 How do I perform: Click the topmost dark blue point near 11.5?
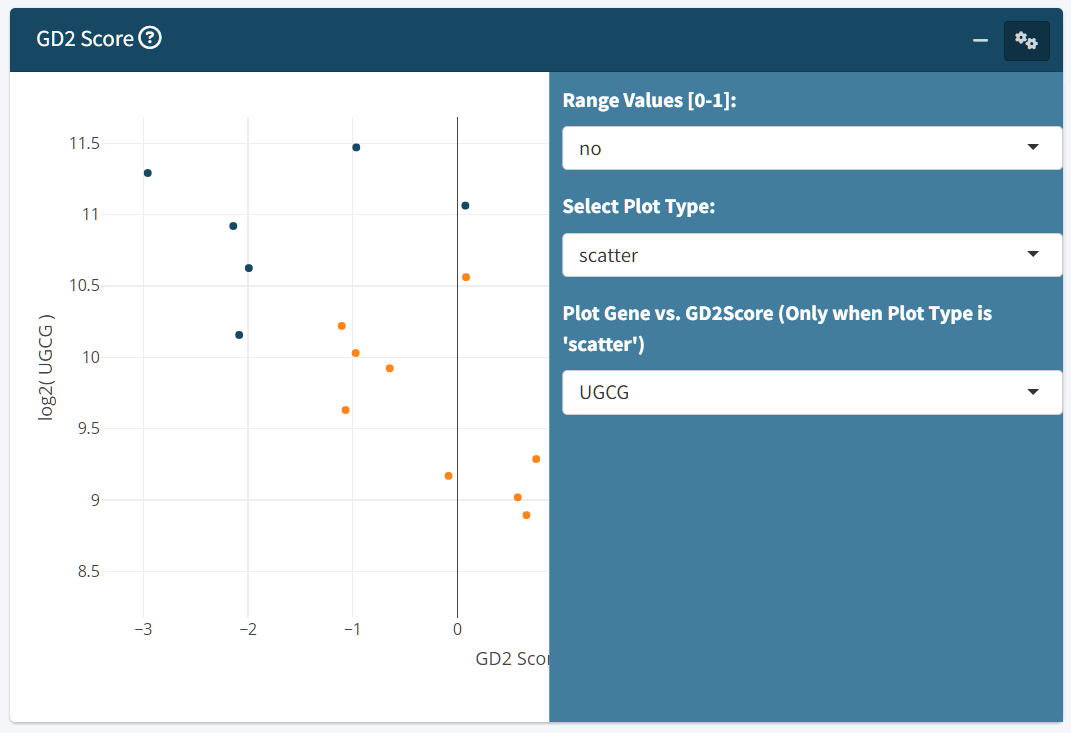tap(356, 148)
